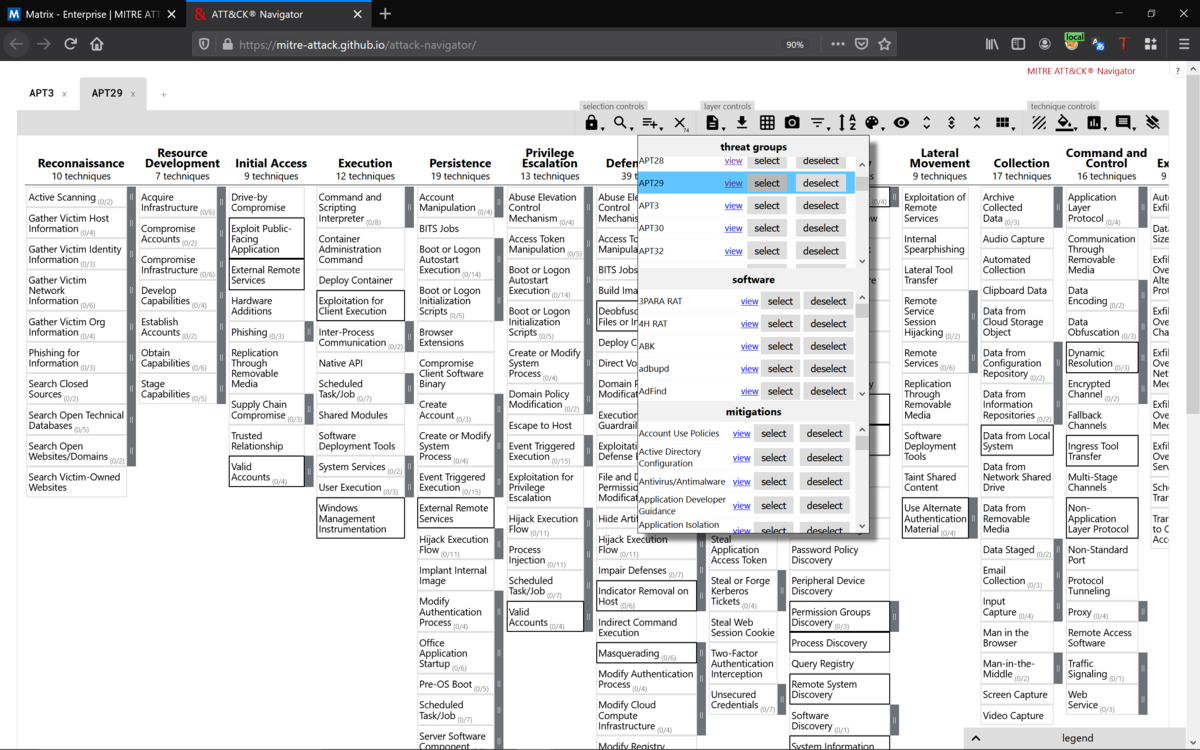Export layer to Excel grid icon

pos(767,123)
